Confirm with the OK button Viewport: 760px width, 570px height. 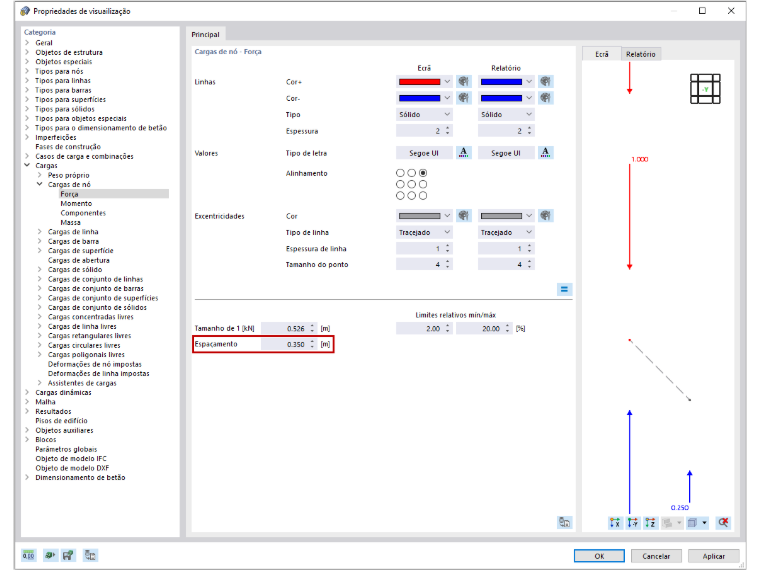(599, 556)
